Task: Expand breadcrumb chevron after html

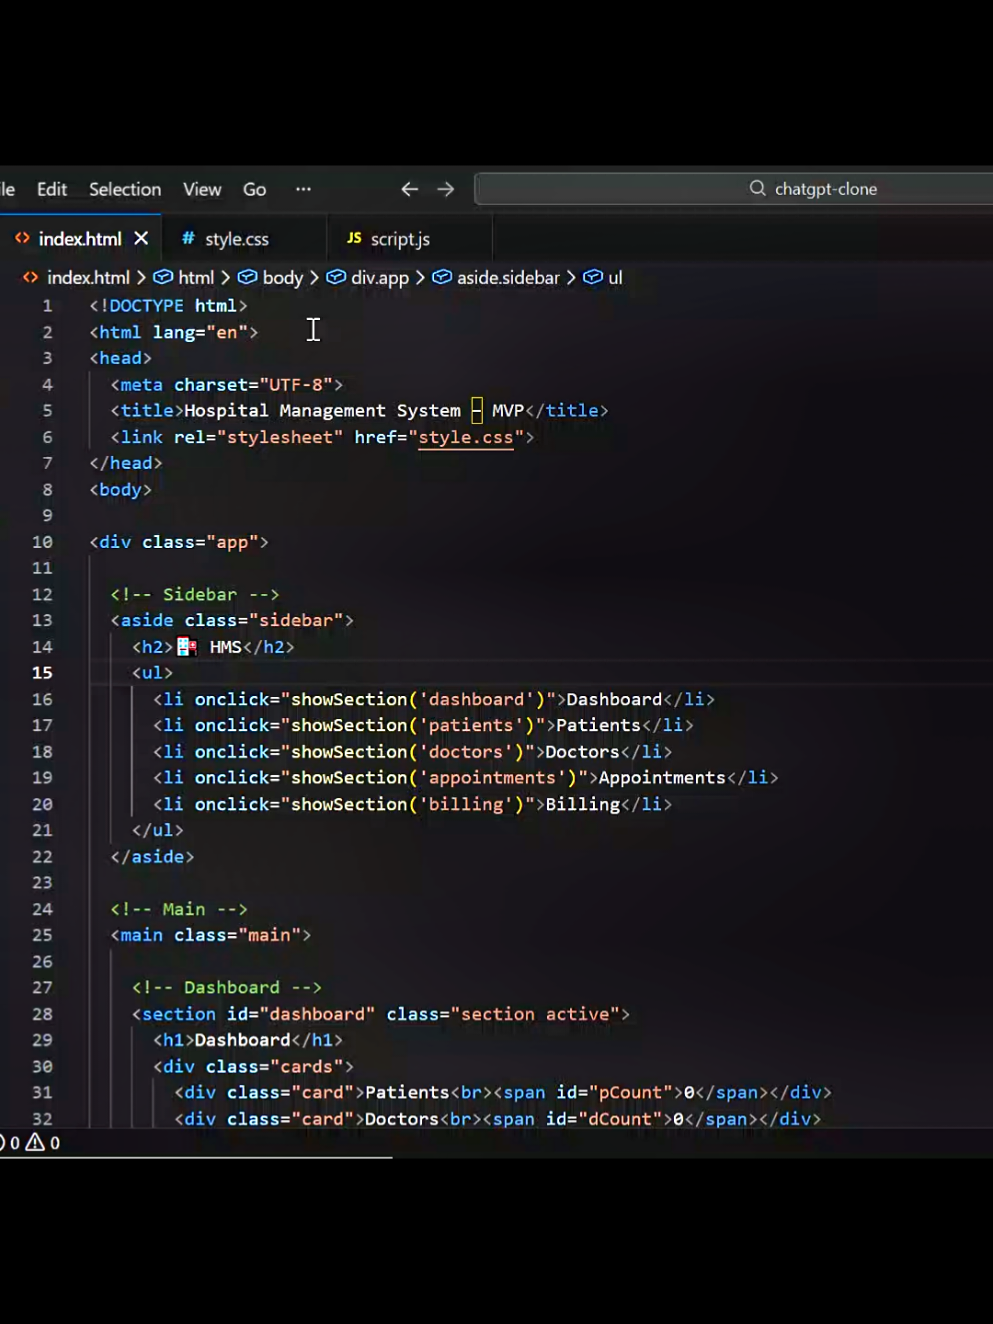Action: (225, 278)
